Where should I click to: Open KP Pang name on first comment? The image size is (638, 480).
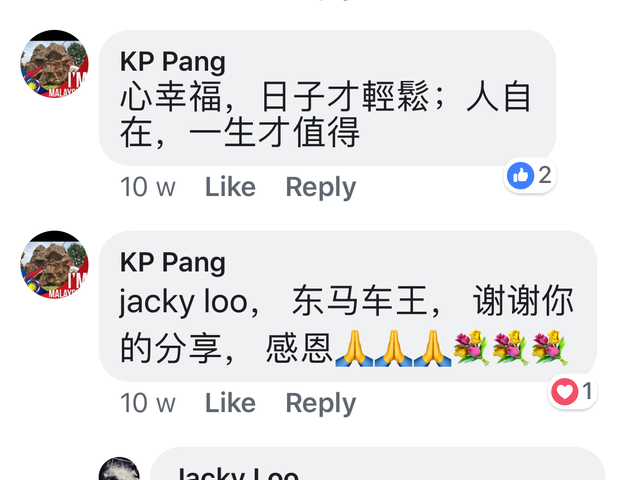coord(173,62)
